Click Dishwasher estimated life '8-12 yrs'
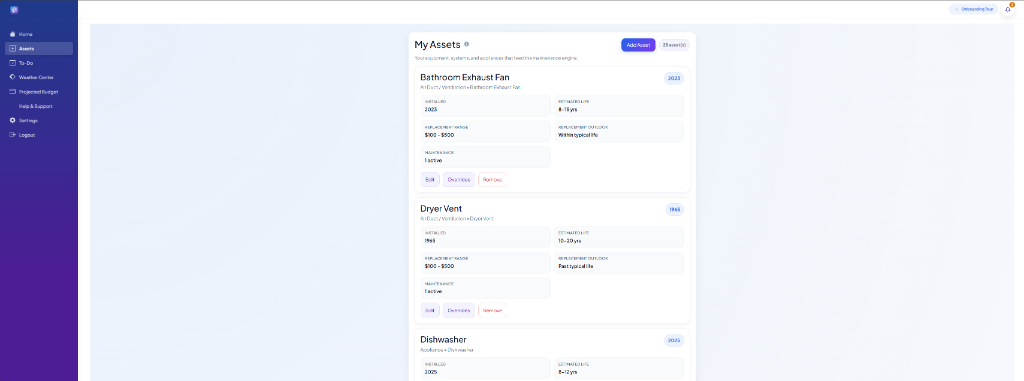The height and width of the screenshot is (381, 1024). 568,372
